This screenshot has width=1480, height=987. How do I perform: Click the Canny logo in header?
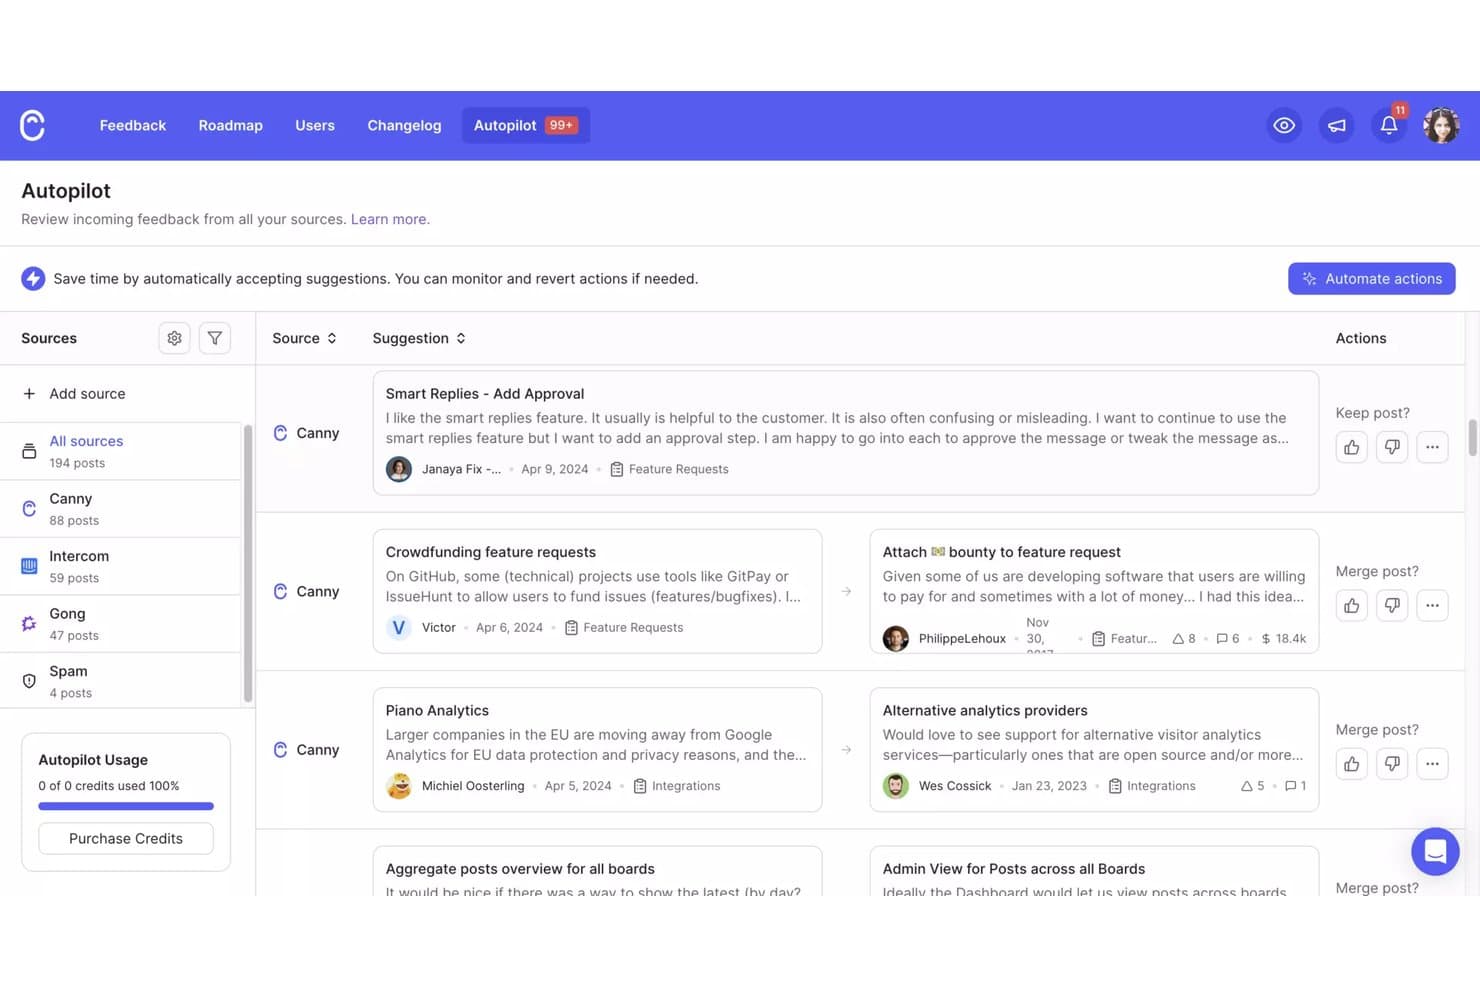32,125
